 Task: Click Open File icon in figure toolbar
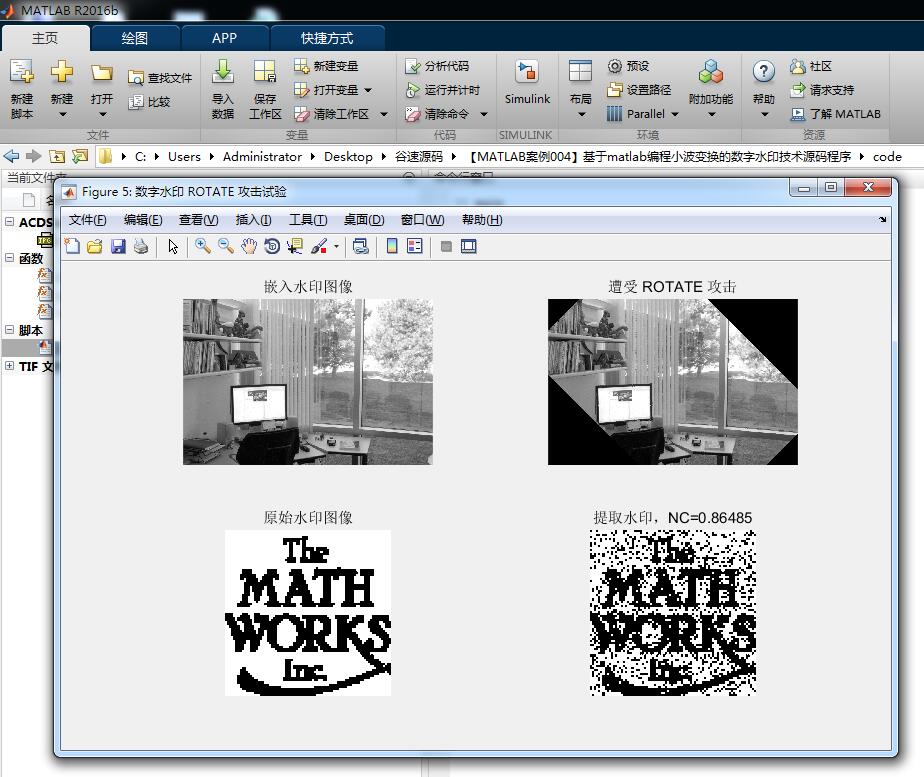coord(95,246)
